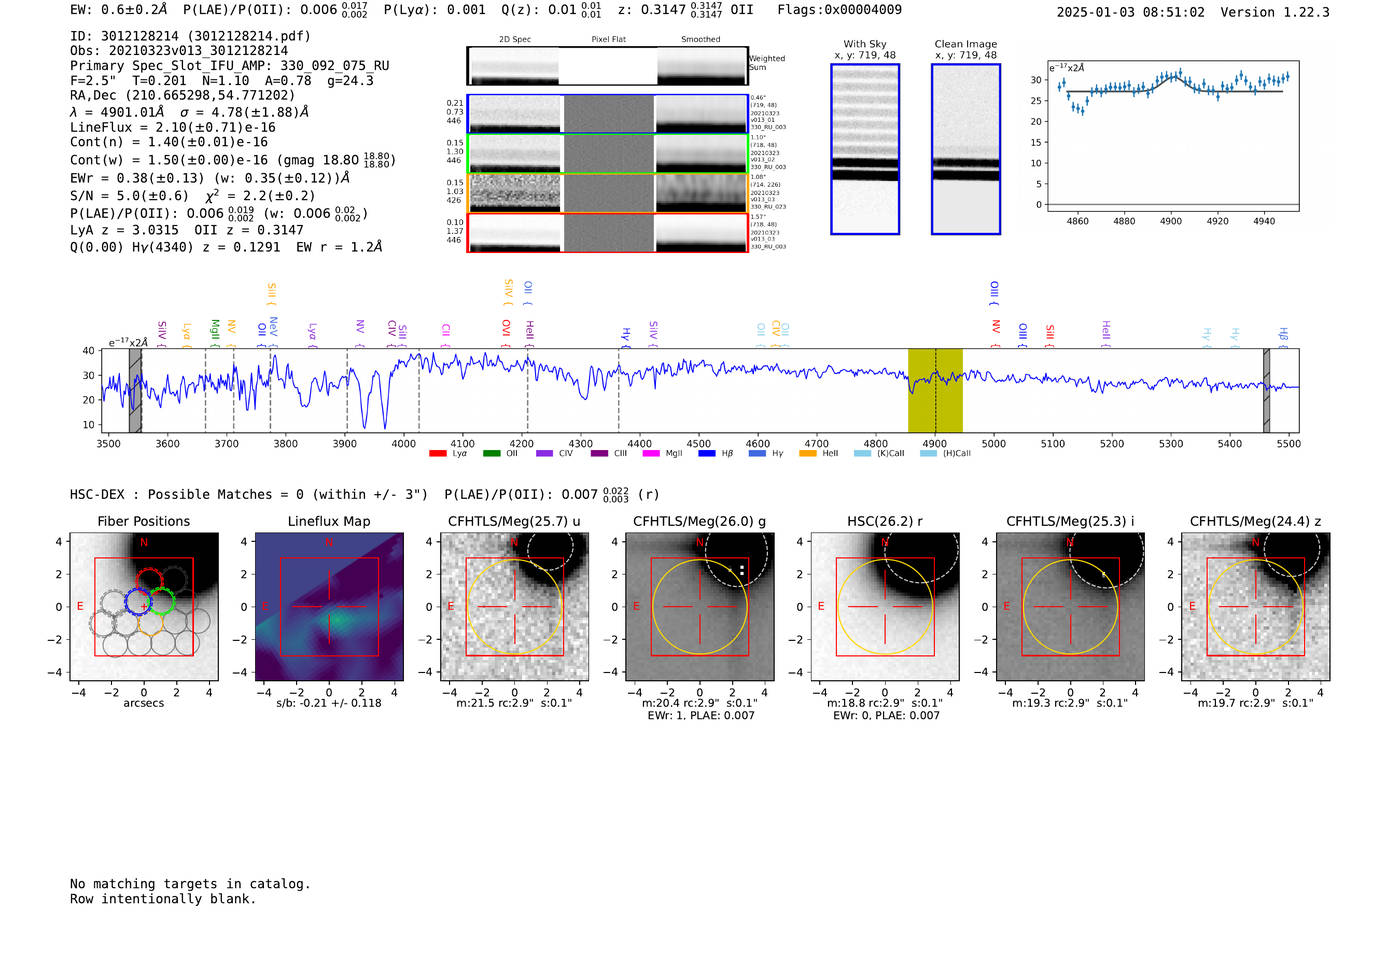Click the arcsecs axis label under Fiber Positions
Image resolution: width=1400 pixels, height=953 pixels.
tap(144, 703)
